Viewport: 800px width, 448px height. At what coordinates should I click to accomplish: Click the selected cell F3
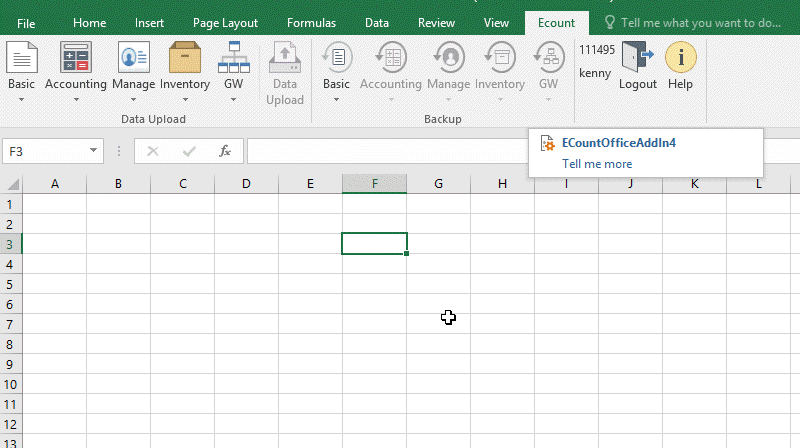[374, 243]
